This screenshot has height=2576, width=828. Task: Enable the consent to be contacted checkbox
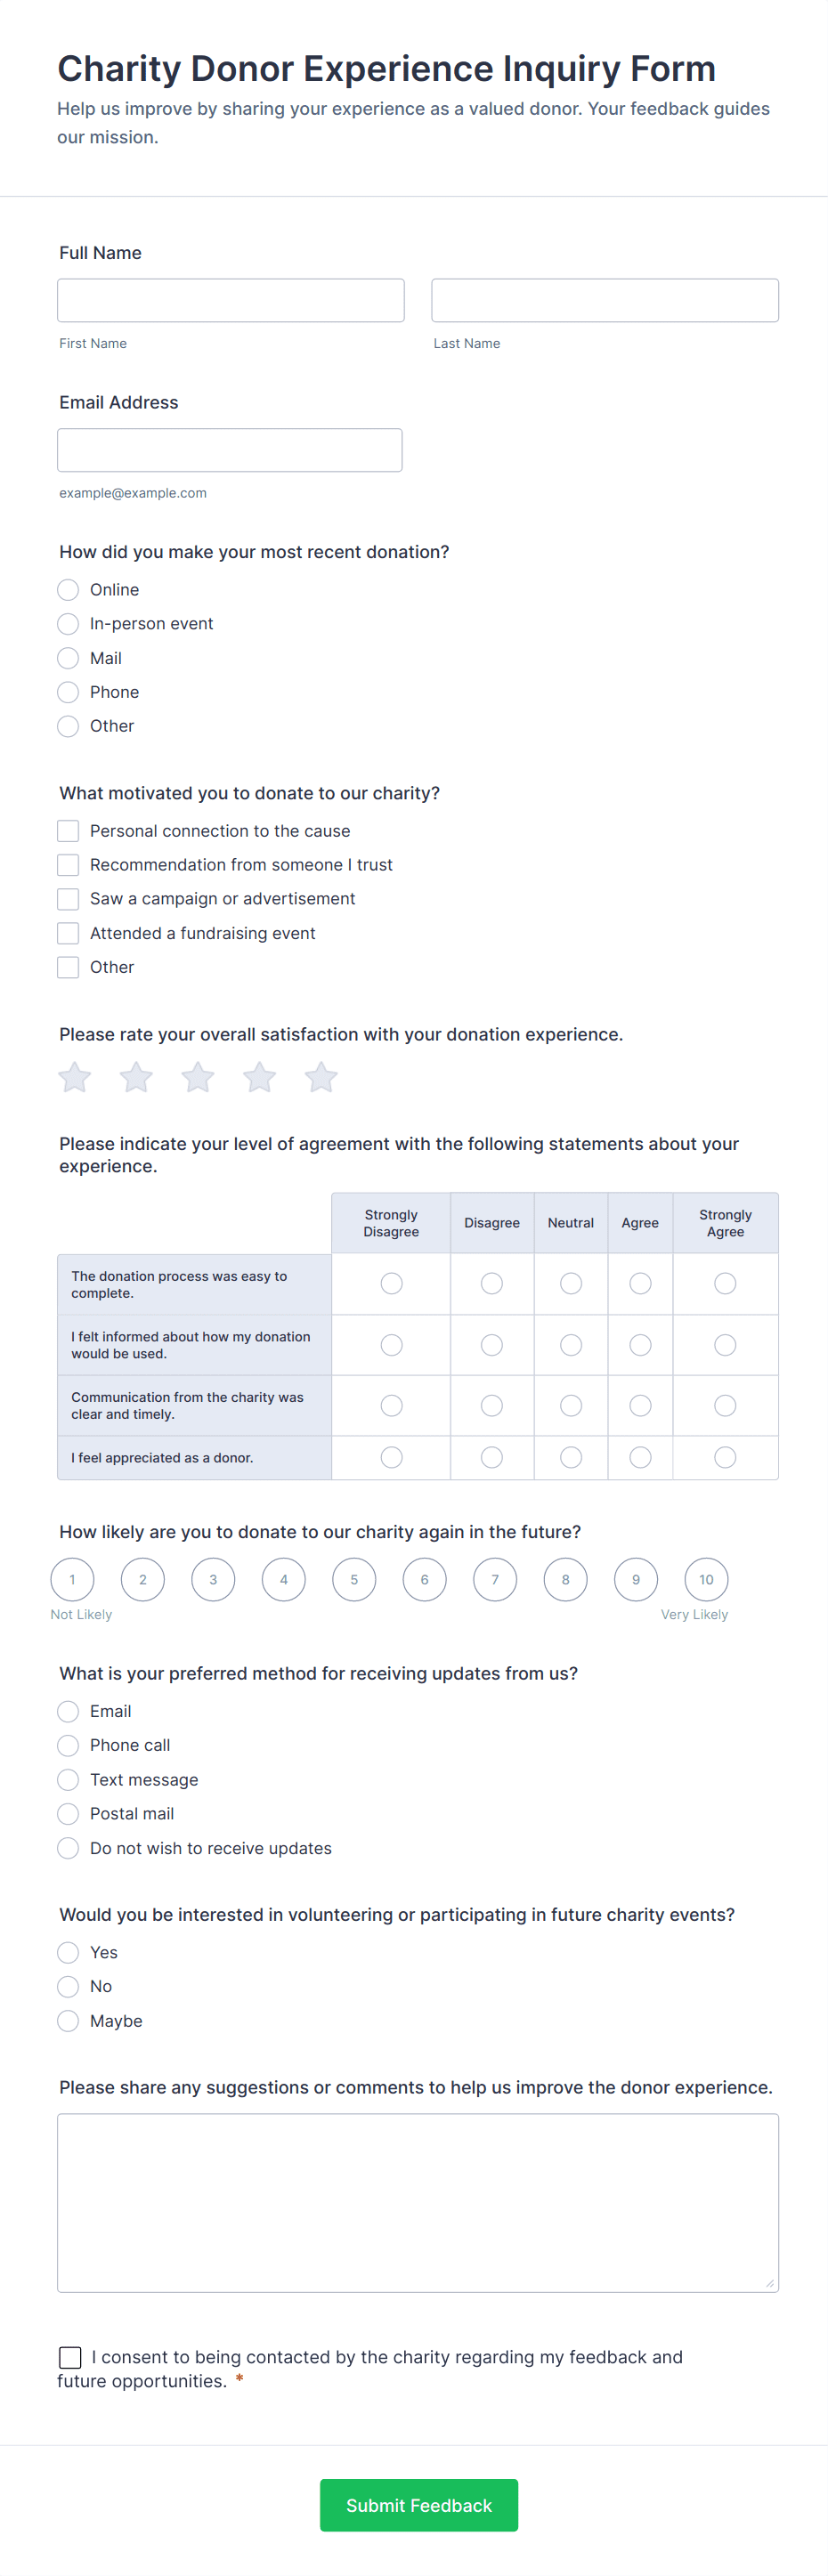[70, 2357]
